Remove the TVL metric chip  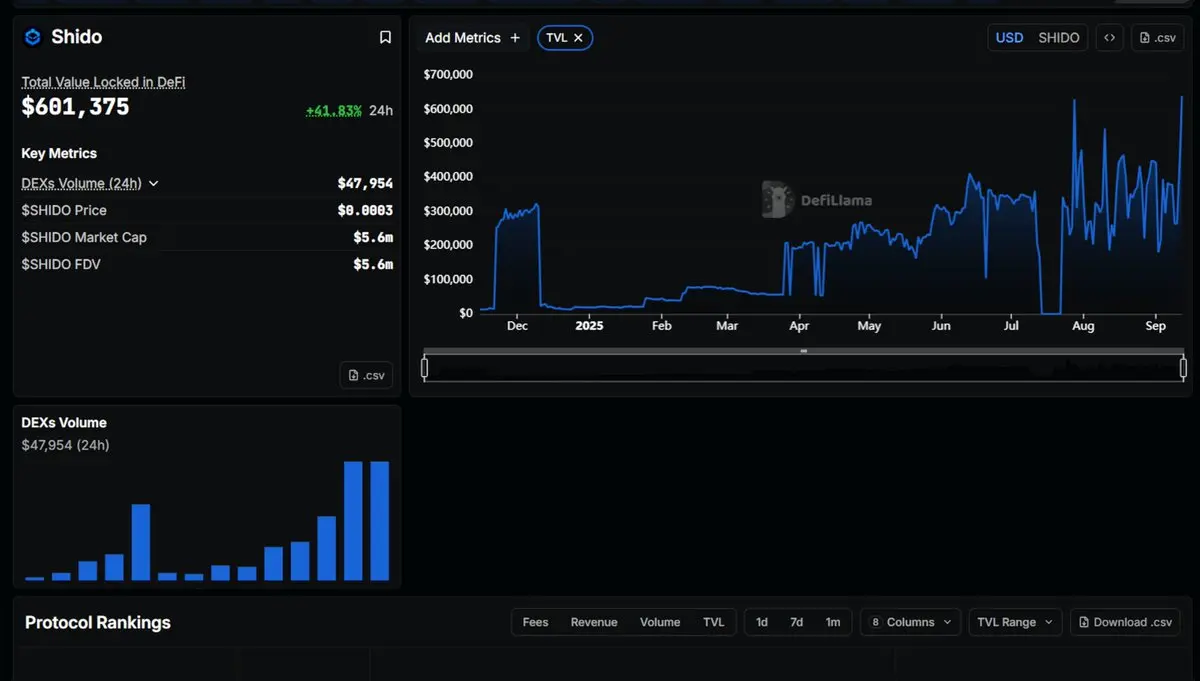(x=578, y=38)
